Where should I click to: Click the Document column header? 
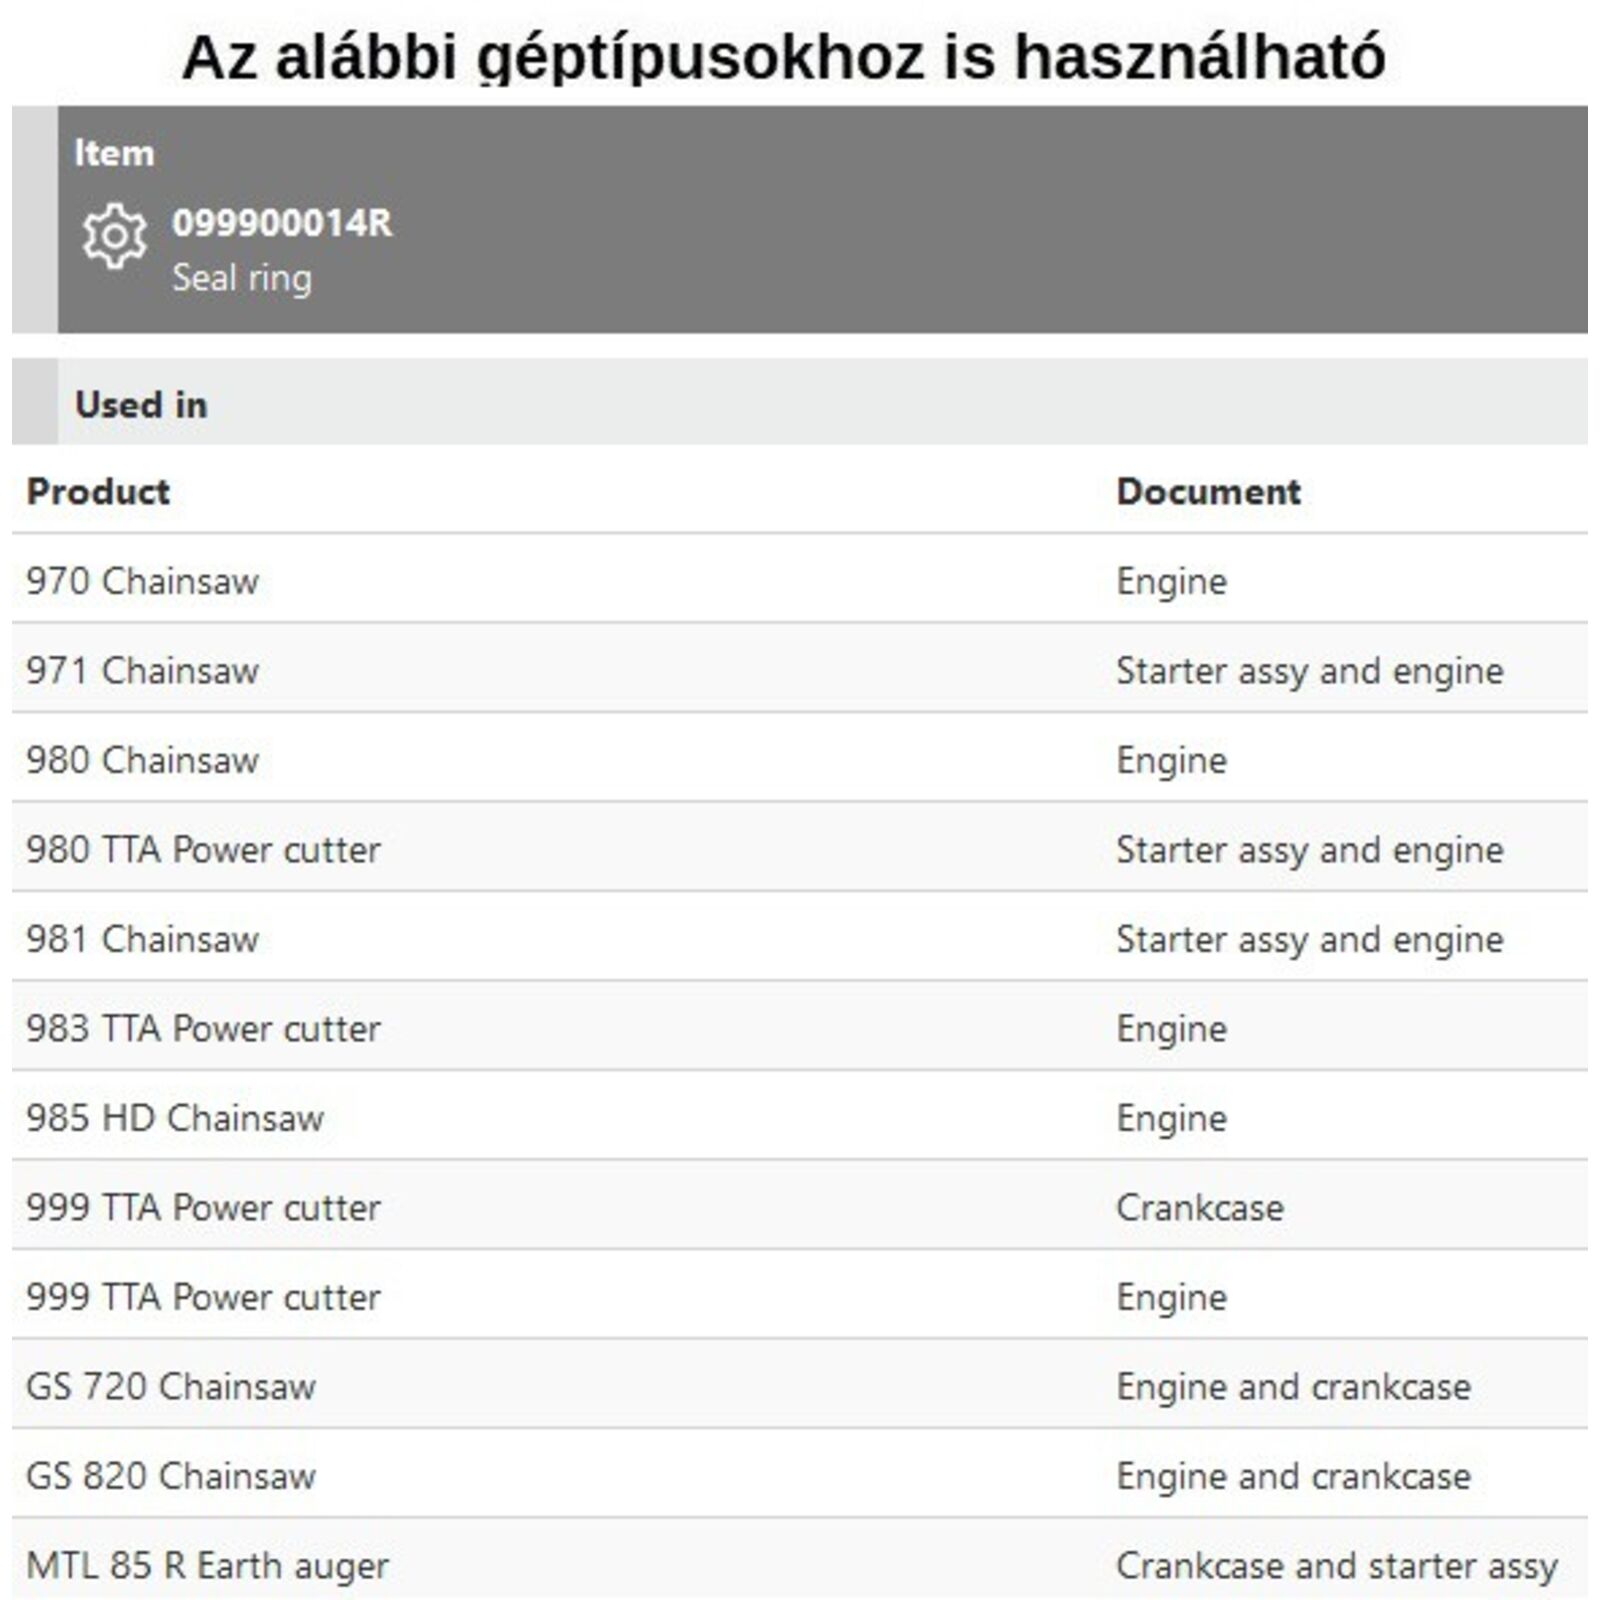click(x=1208, y=492)
